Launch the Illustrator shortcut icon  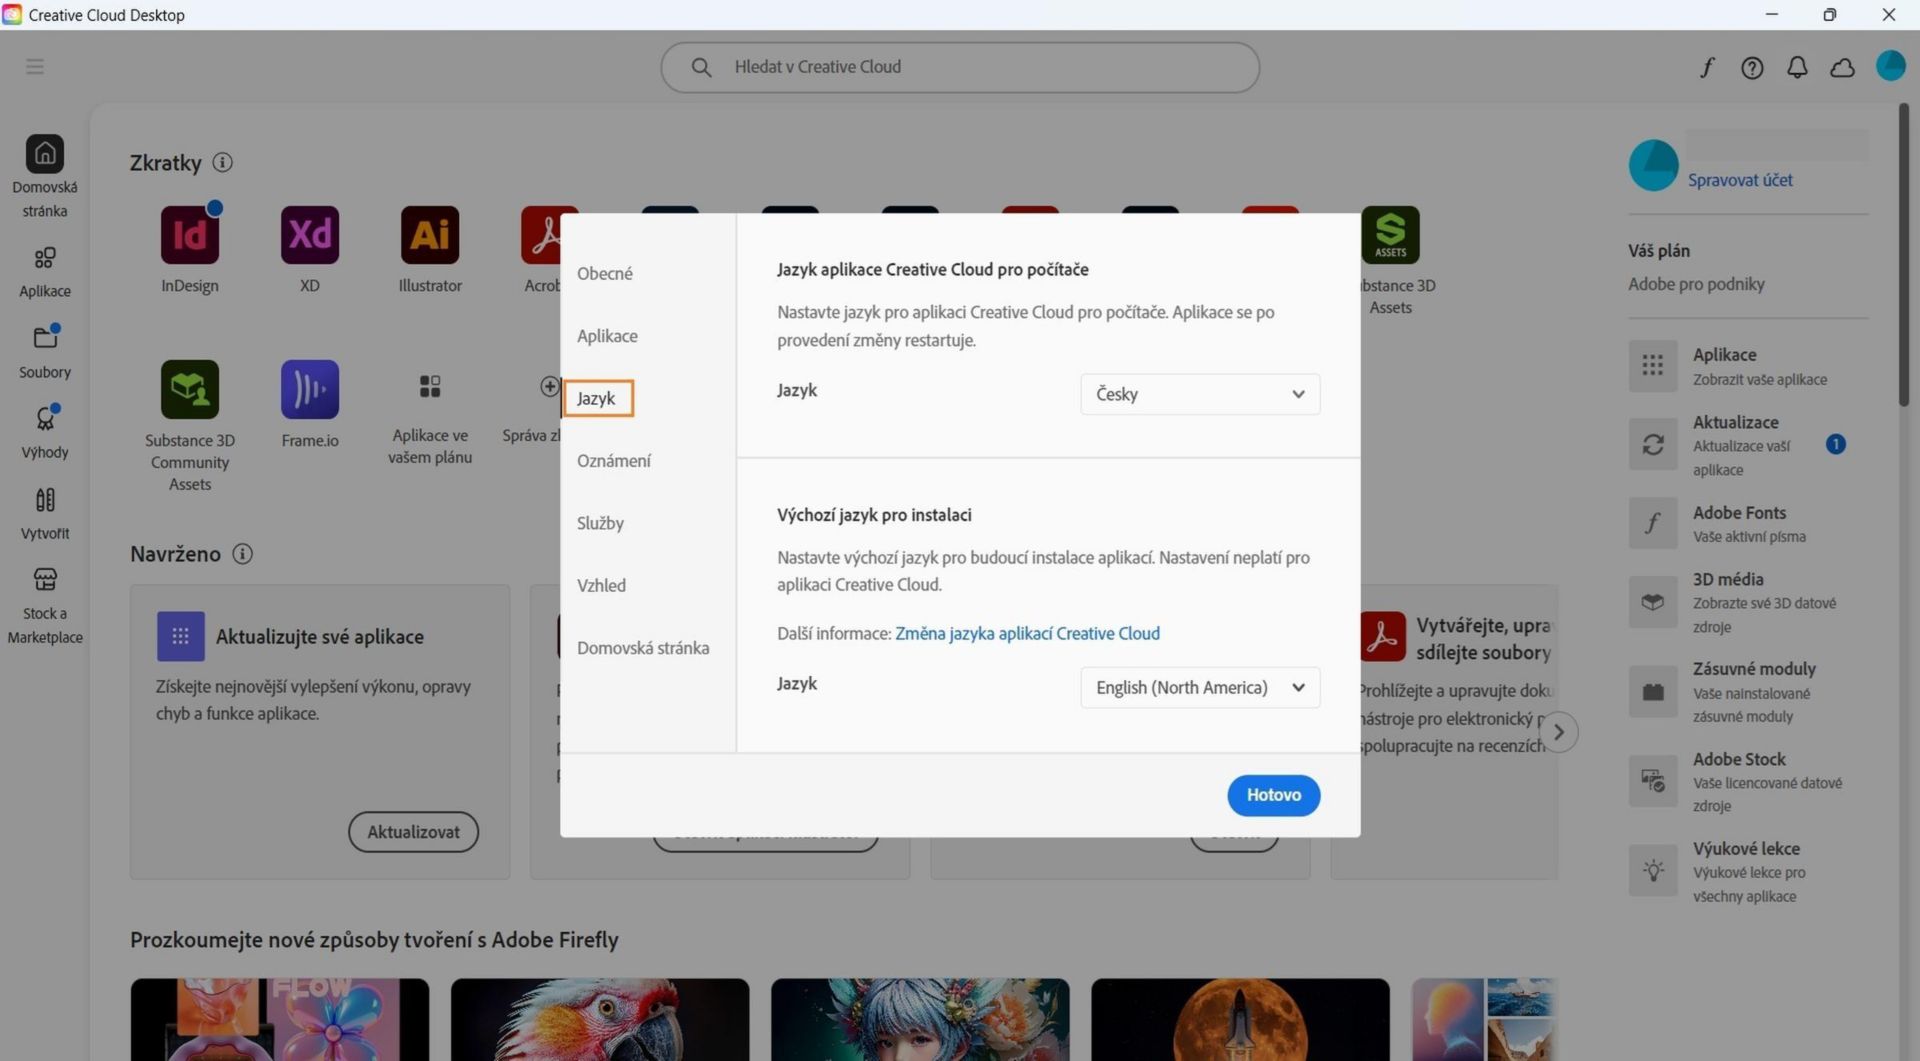tap(430, 235)
